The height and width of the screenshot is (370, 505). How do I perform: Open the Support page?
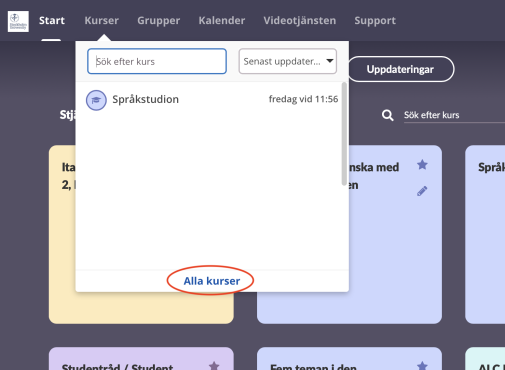coord(375,21)
